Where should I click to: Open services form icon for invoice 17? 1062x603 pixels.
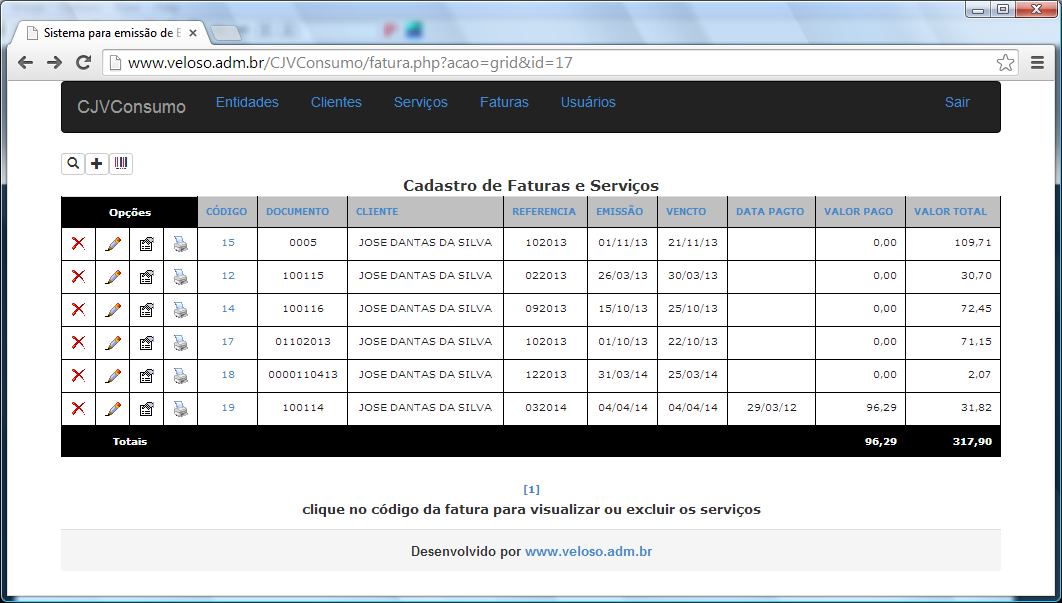coord(146,343)
